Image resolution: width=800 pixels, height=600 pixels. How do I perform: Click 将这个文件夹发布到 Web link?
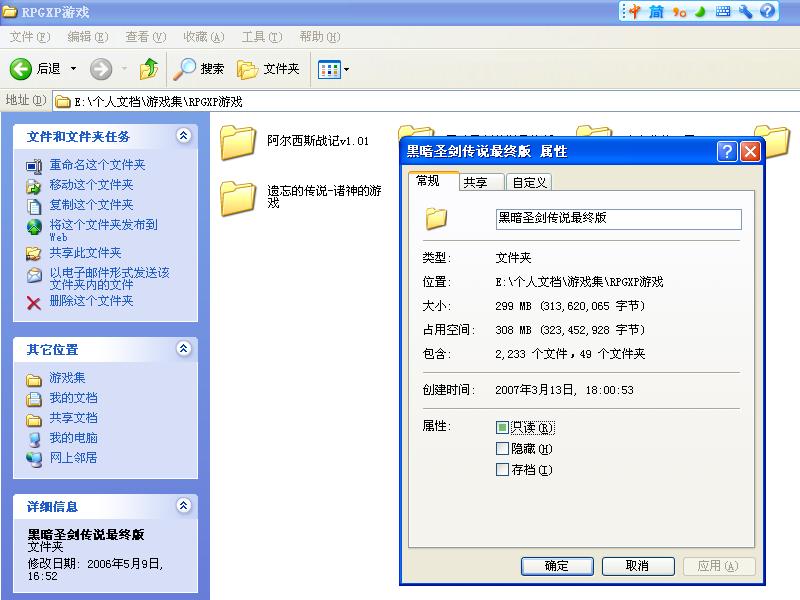[x=104, y=230]
